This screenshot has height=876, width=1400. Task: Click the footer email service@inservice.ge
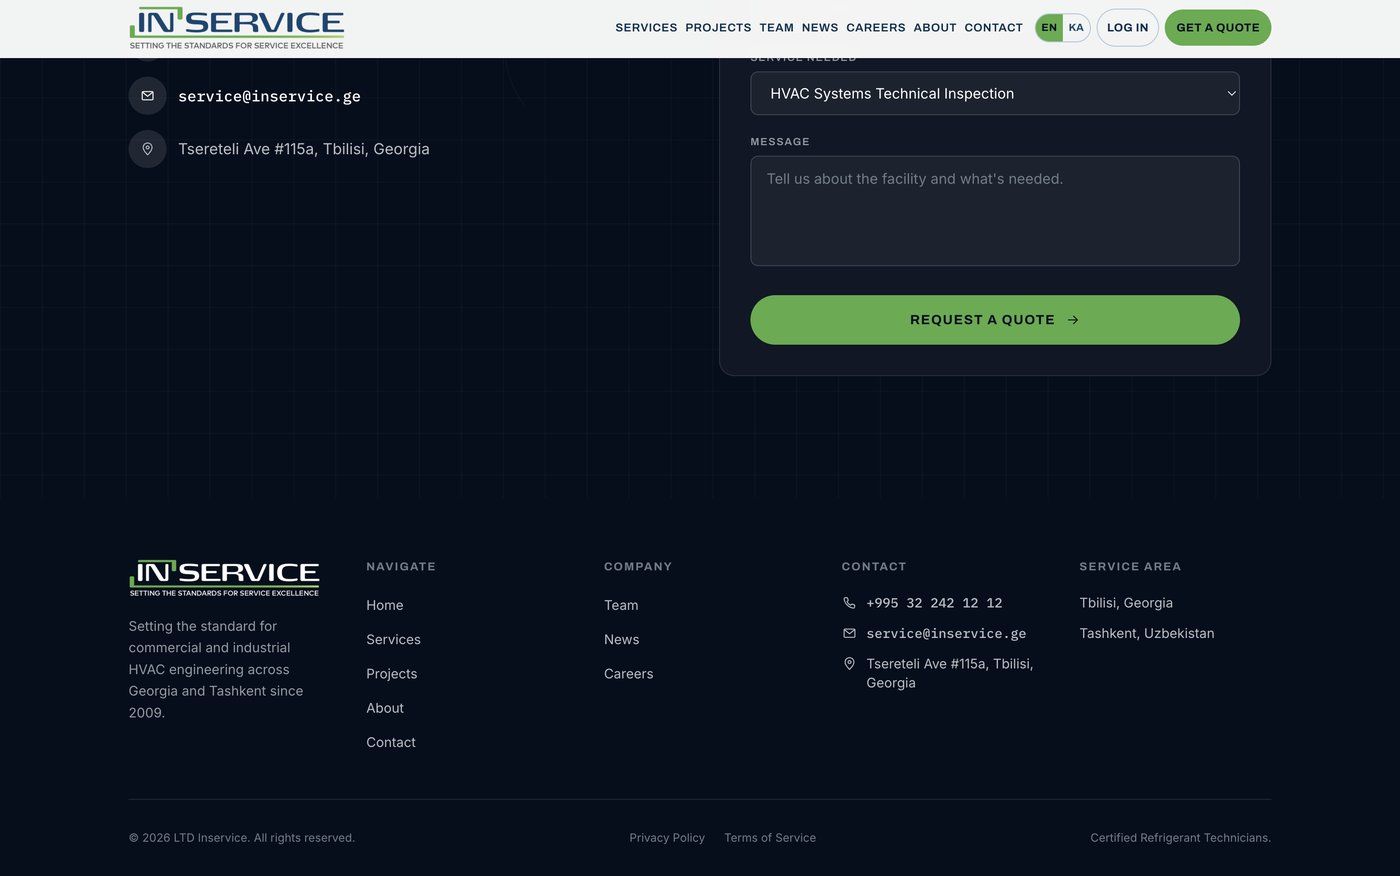coord(946,633)
